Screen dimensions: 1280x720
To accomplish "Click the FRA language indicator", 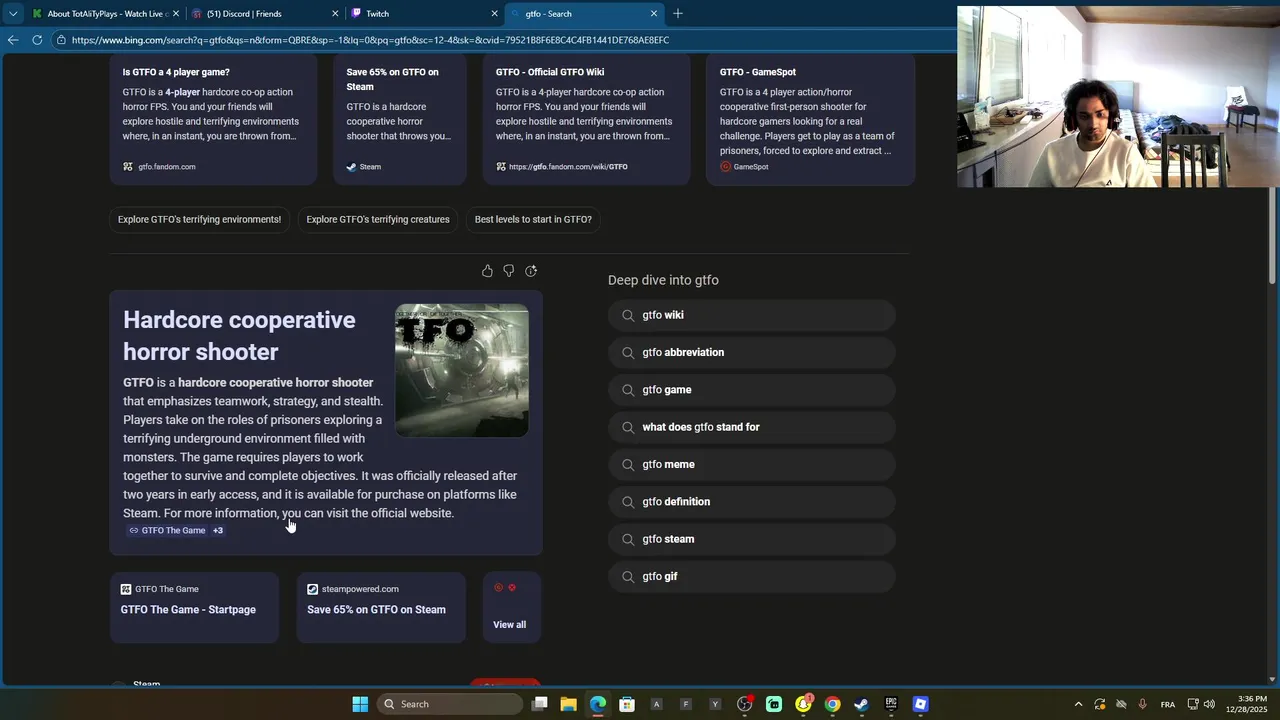I will [1168, 705].
